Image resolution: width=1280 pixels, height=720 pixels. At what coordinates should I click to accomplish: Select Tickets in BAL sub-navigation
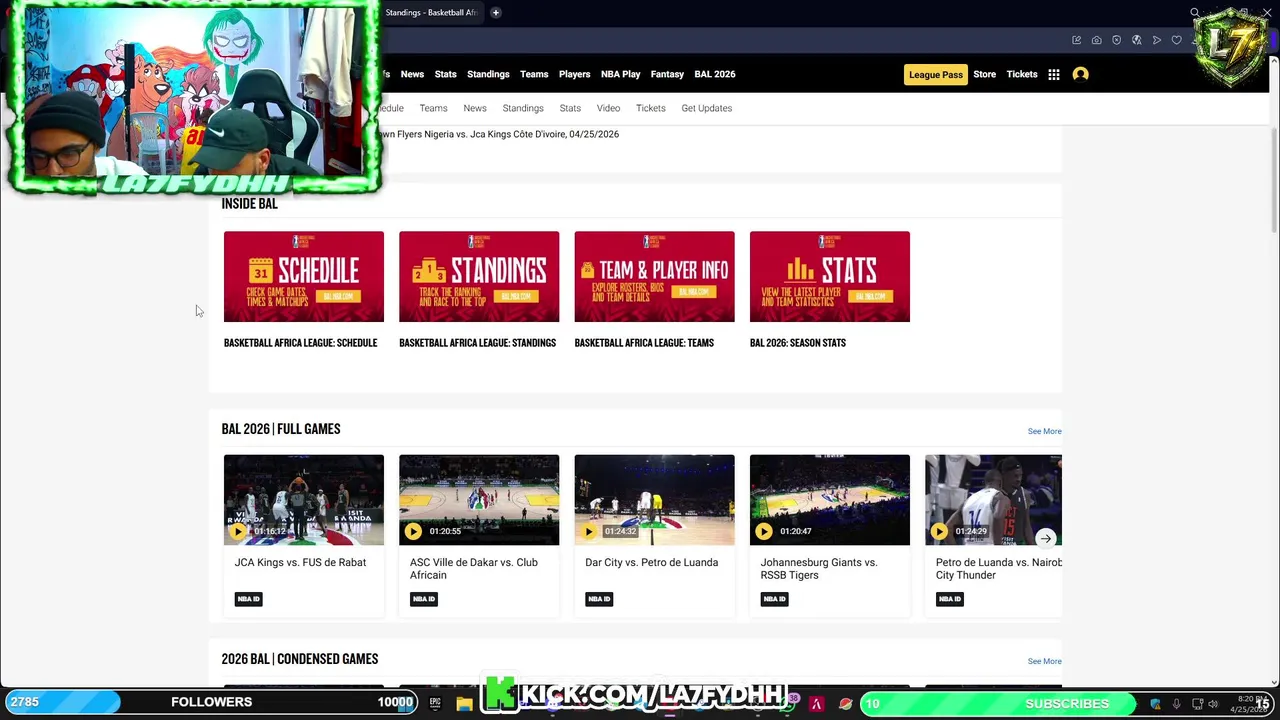pos(650,108)
